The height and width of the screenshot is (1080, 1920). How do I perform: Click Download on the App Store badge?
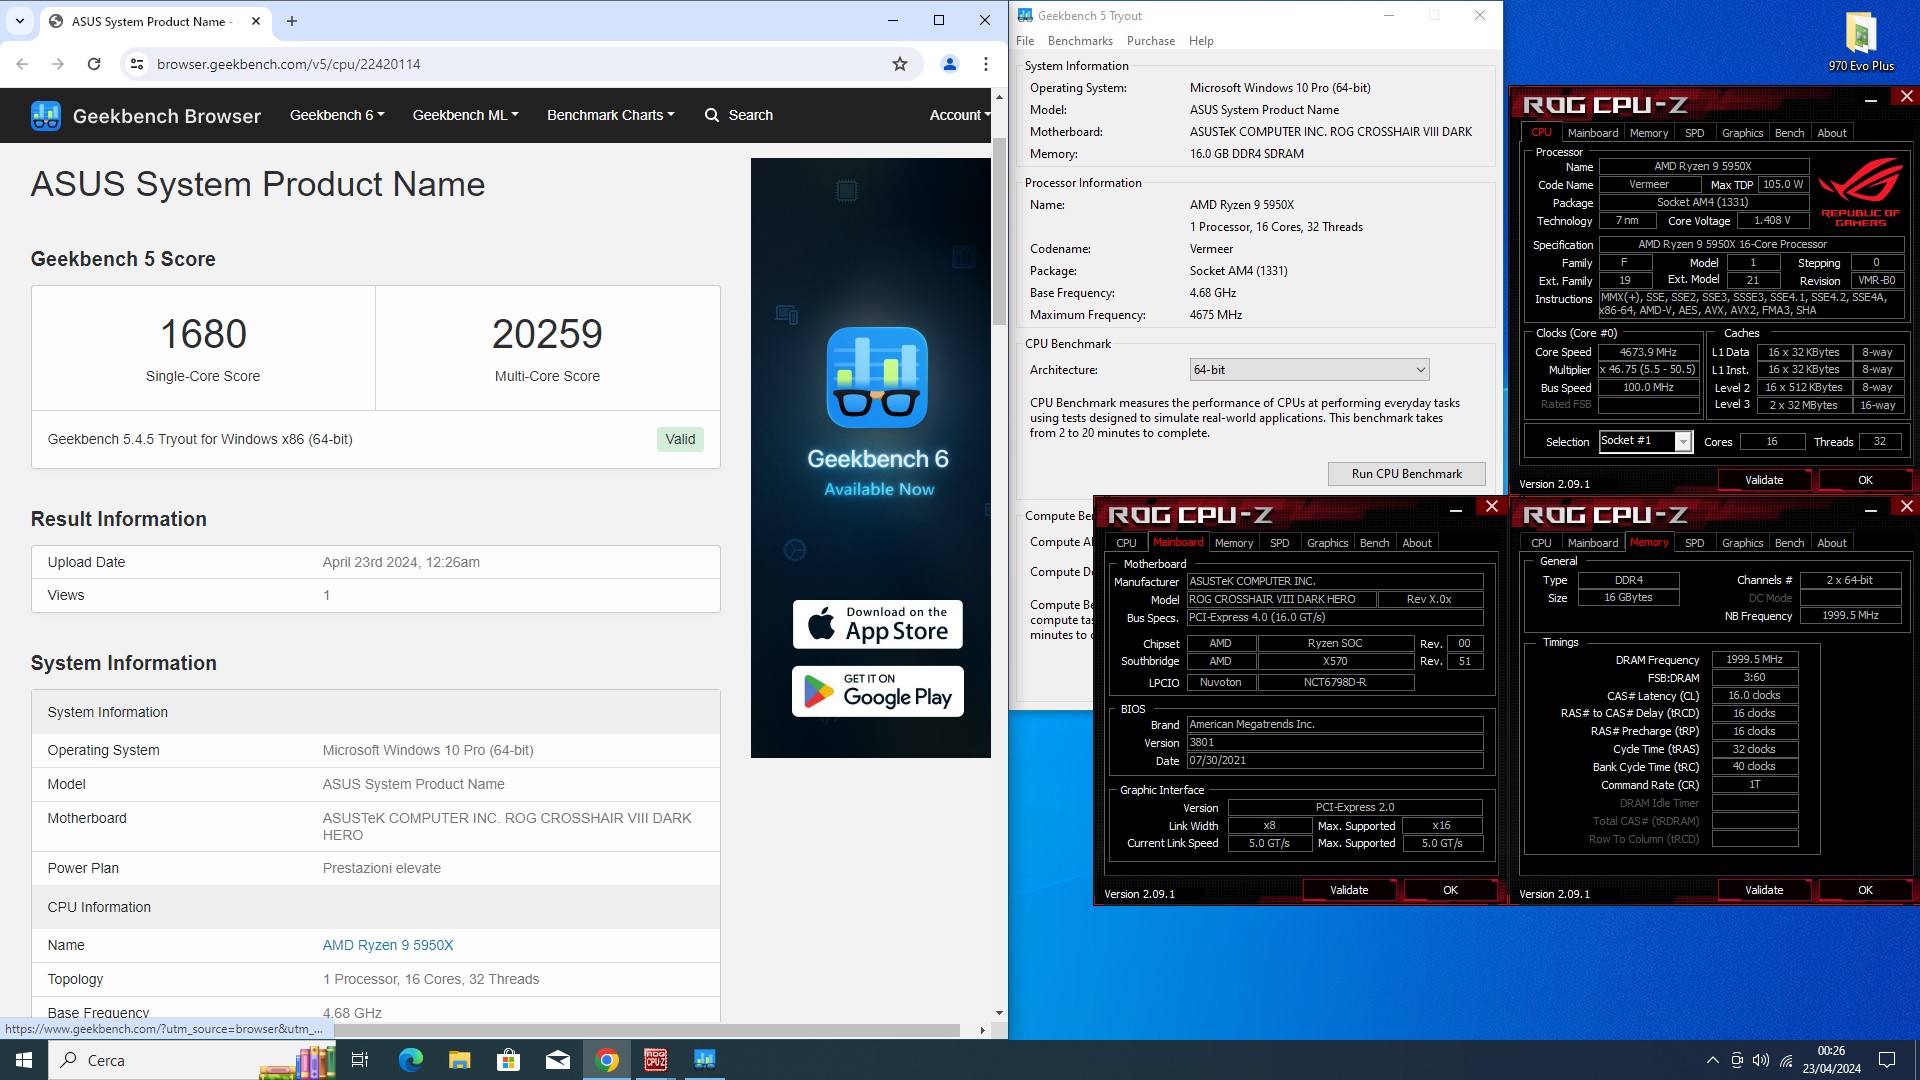coord(878,625)
